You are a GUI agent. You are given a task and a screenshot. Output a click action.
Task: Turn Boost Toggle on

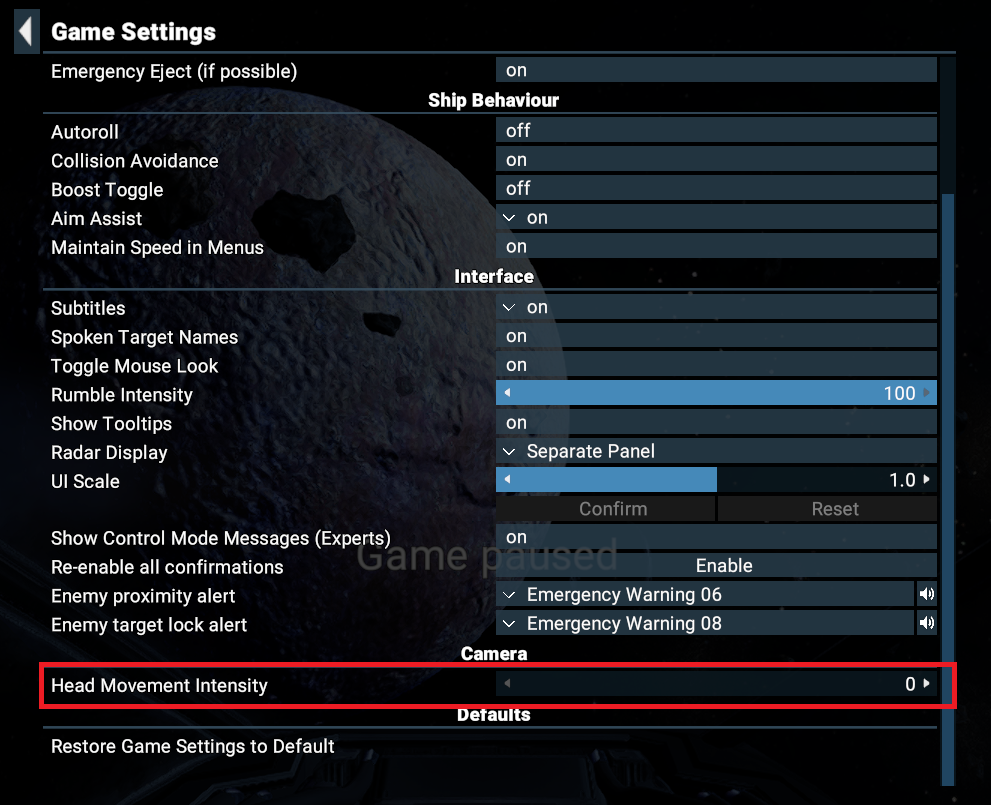click(x=716, y=188)
